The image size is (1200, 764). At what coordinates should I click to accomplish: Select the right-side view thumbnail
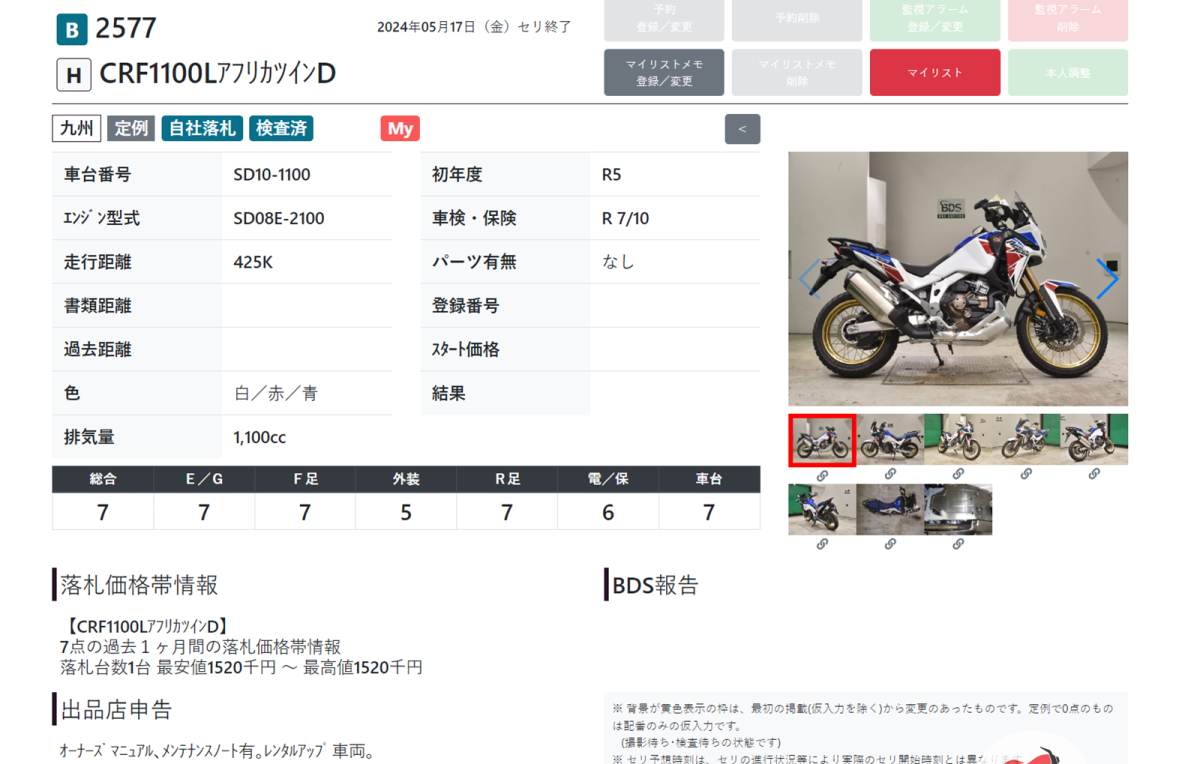tap(890, 440)
